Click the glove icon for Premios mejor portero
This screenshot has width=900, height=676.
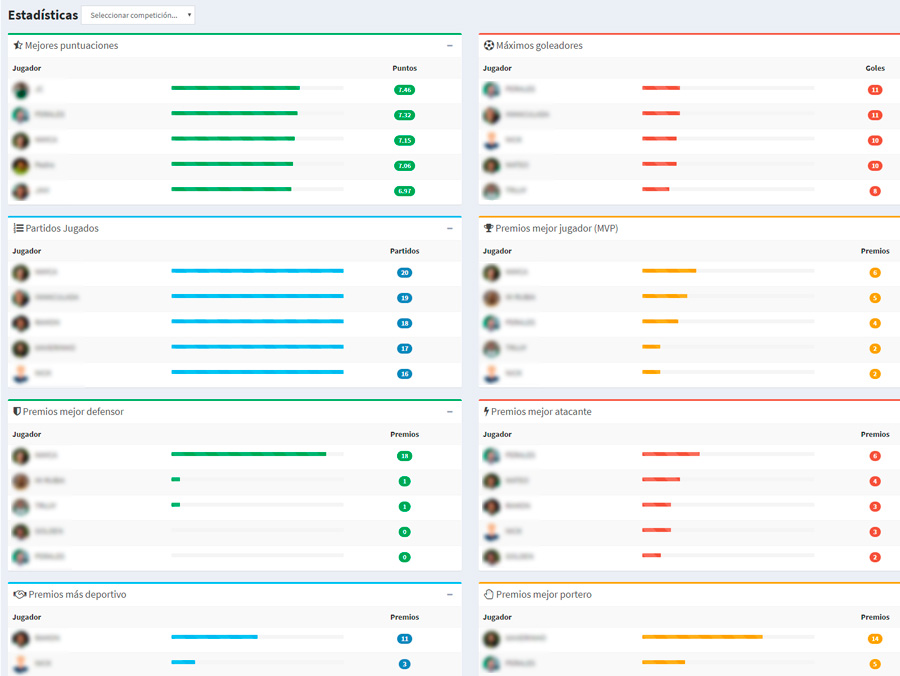pos(489,595)
